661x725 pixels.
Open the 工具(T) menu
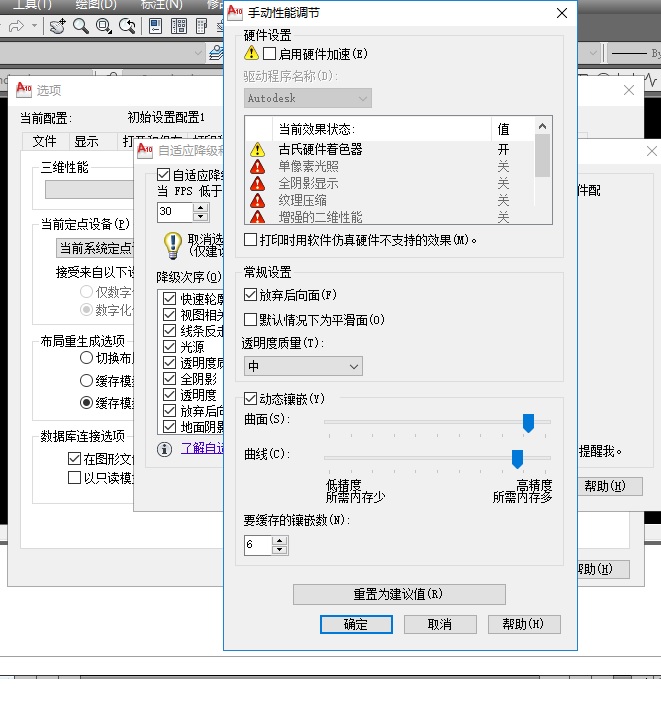tap(32, 5)
